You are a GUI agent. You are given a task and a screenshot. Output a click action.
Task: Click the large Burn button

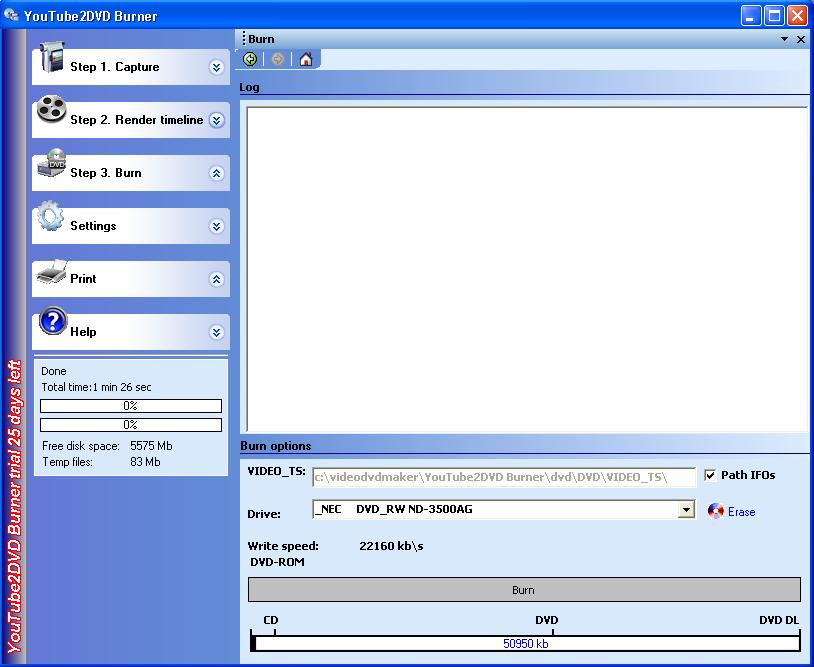524,590
